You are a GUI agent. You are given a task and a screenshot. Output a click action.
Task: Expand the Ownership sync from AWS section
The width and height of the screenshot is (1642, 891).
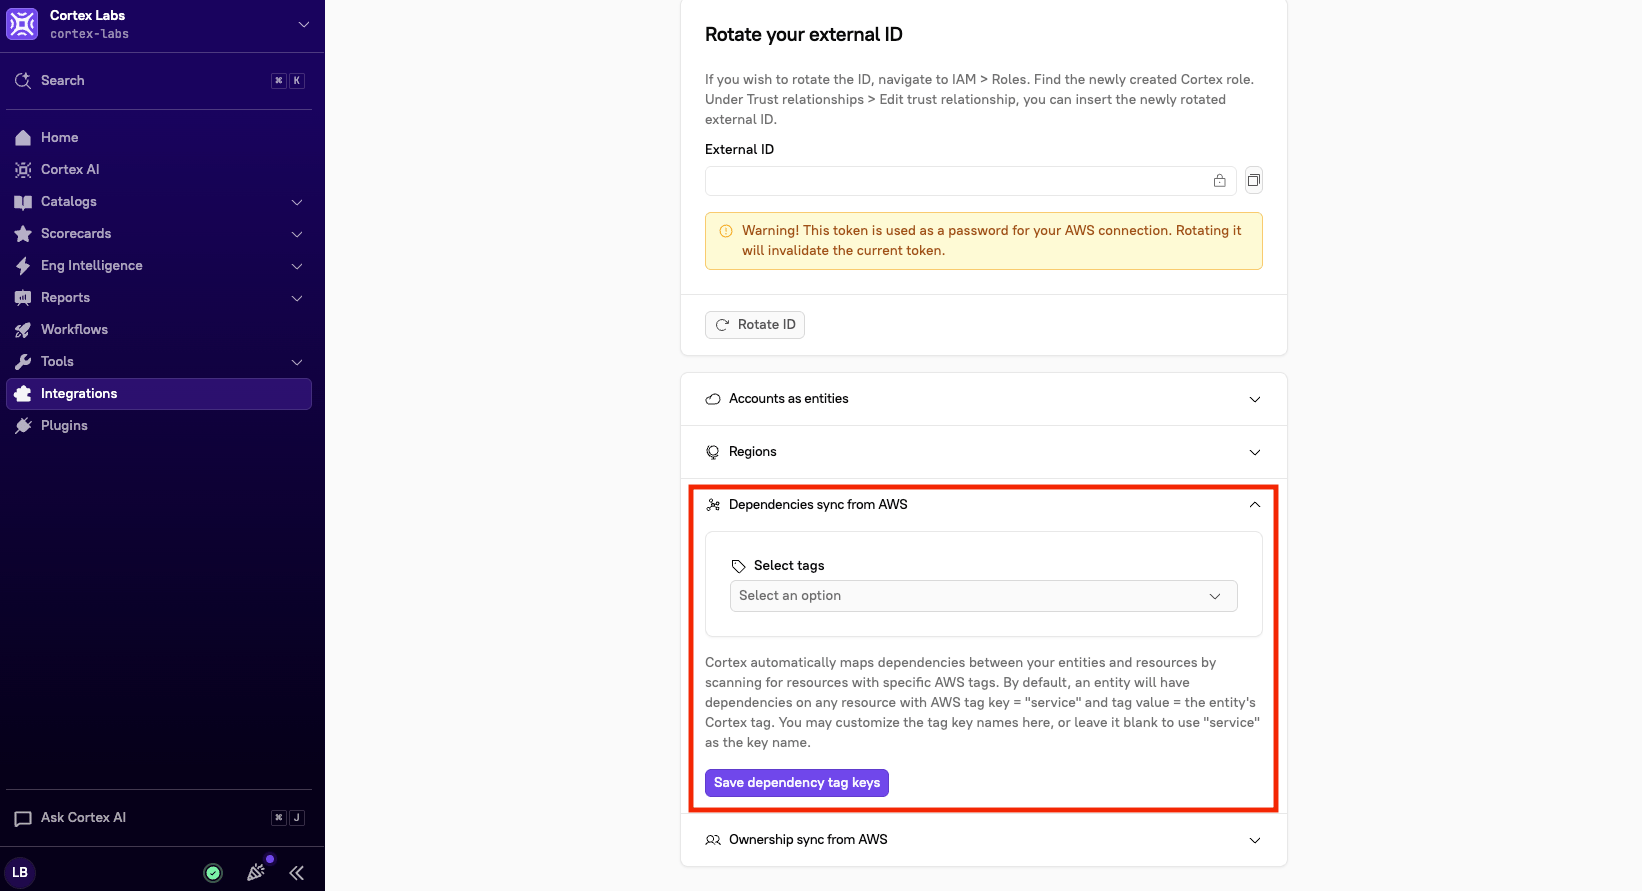[x=984, y=840]
